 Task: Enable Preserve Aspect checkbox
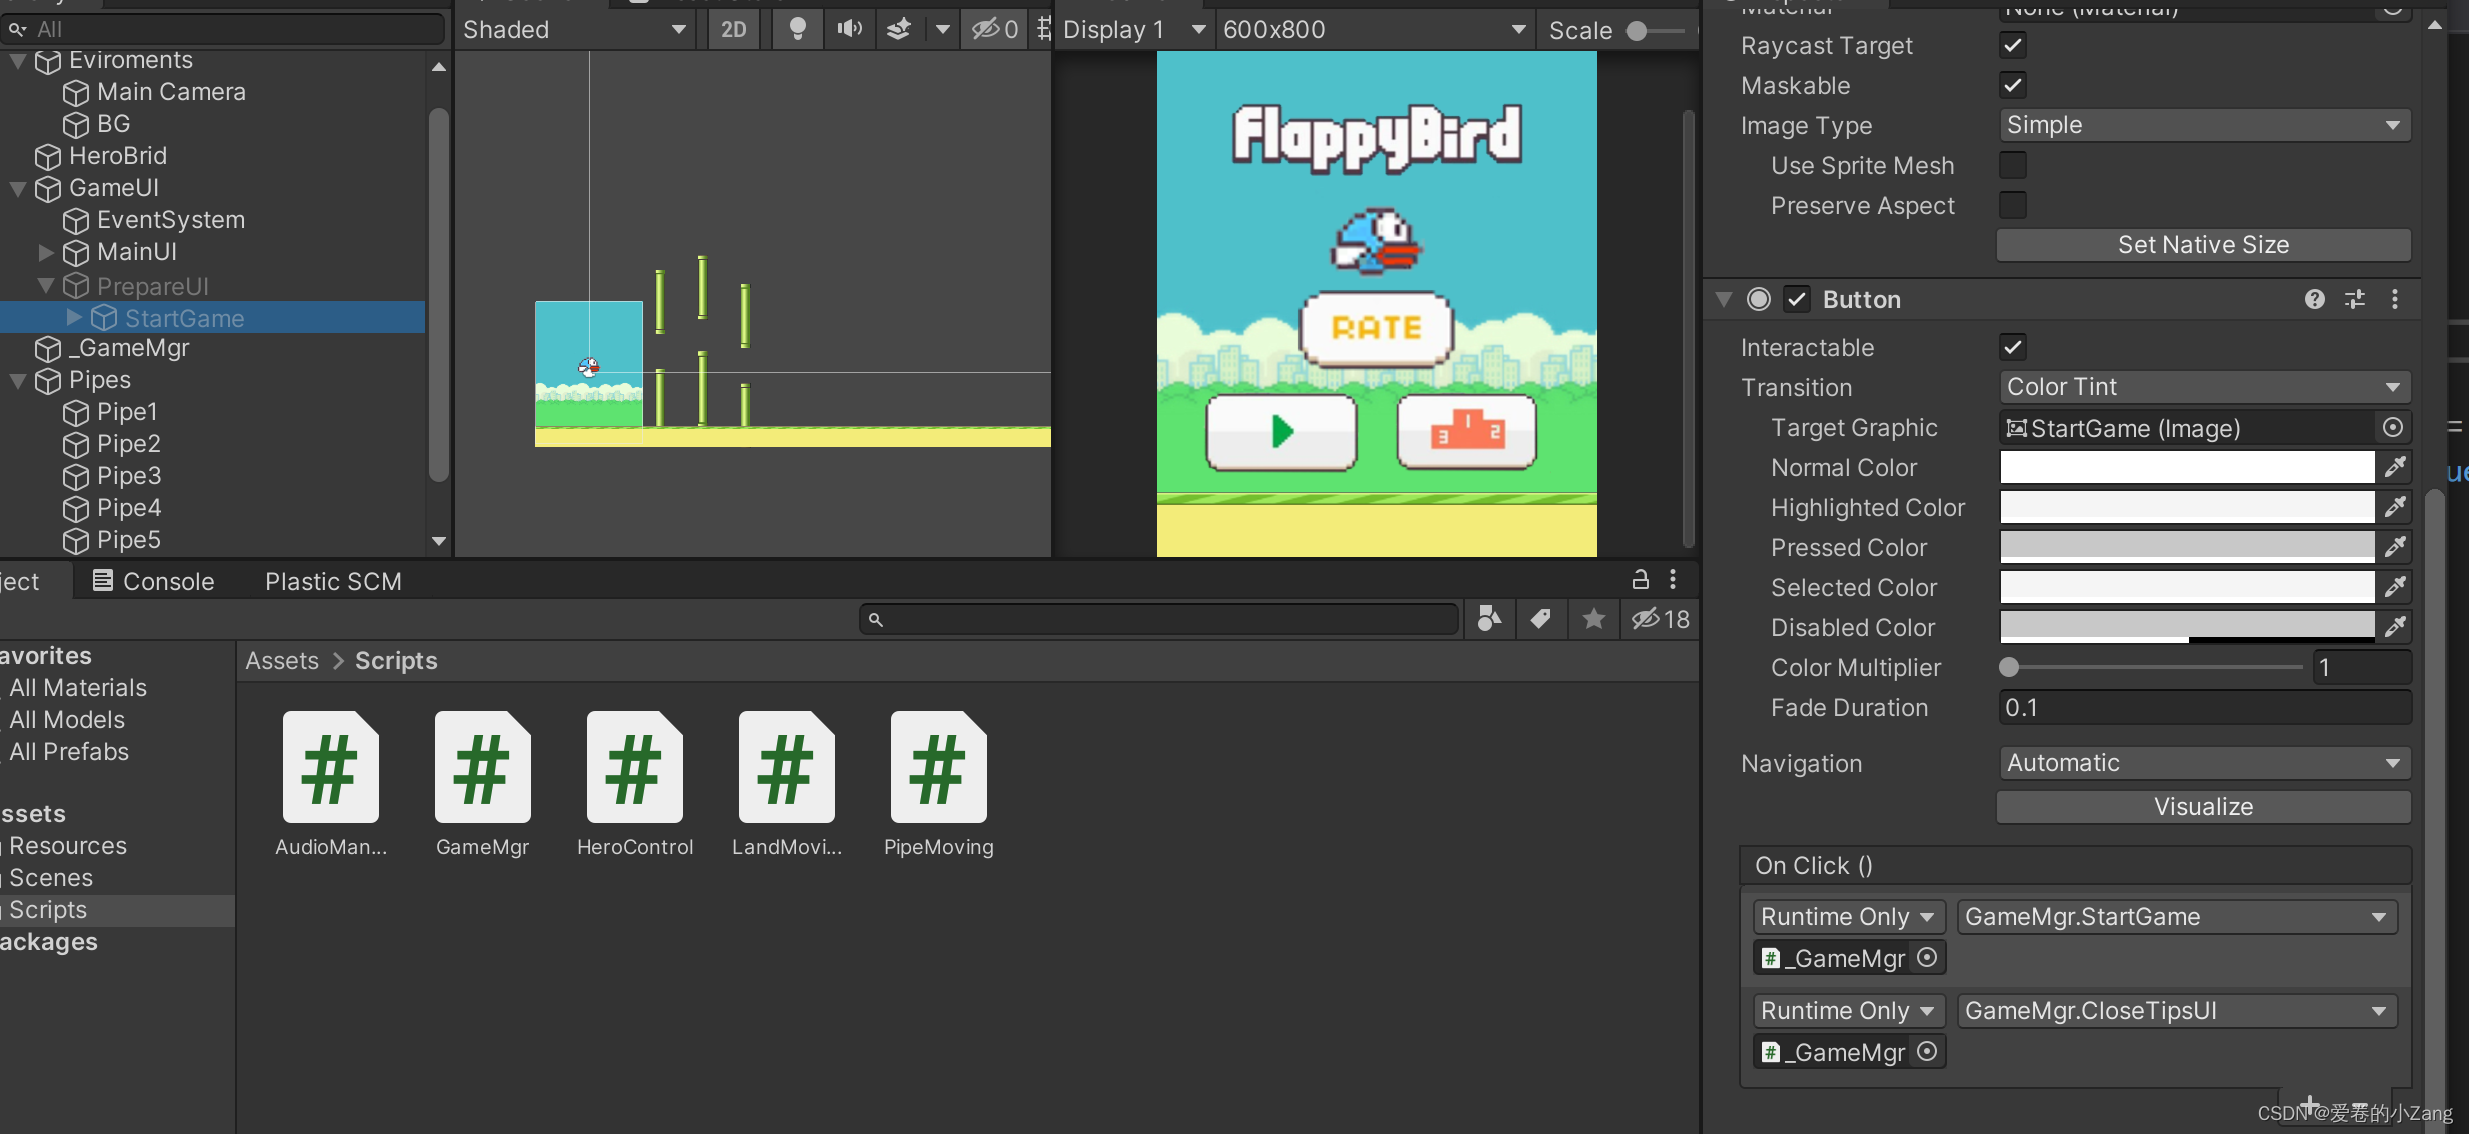click(2013, 205)
